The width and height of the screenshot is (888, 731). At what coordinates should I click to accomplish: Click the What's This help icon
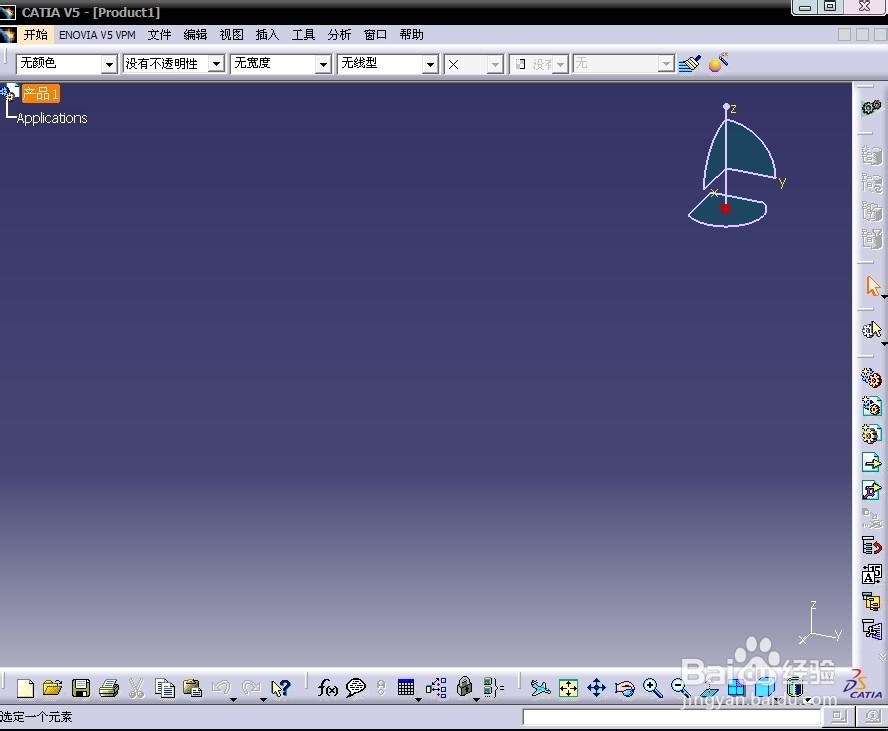coord(280,688)
